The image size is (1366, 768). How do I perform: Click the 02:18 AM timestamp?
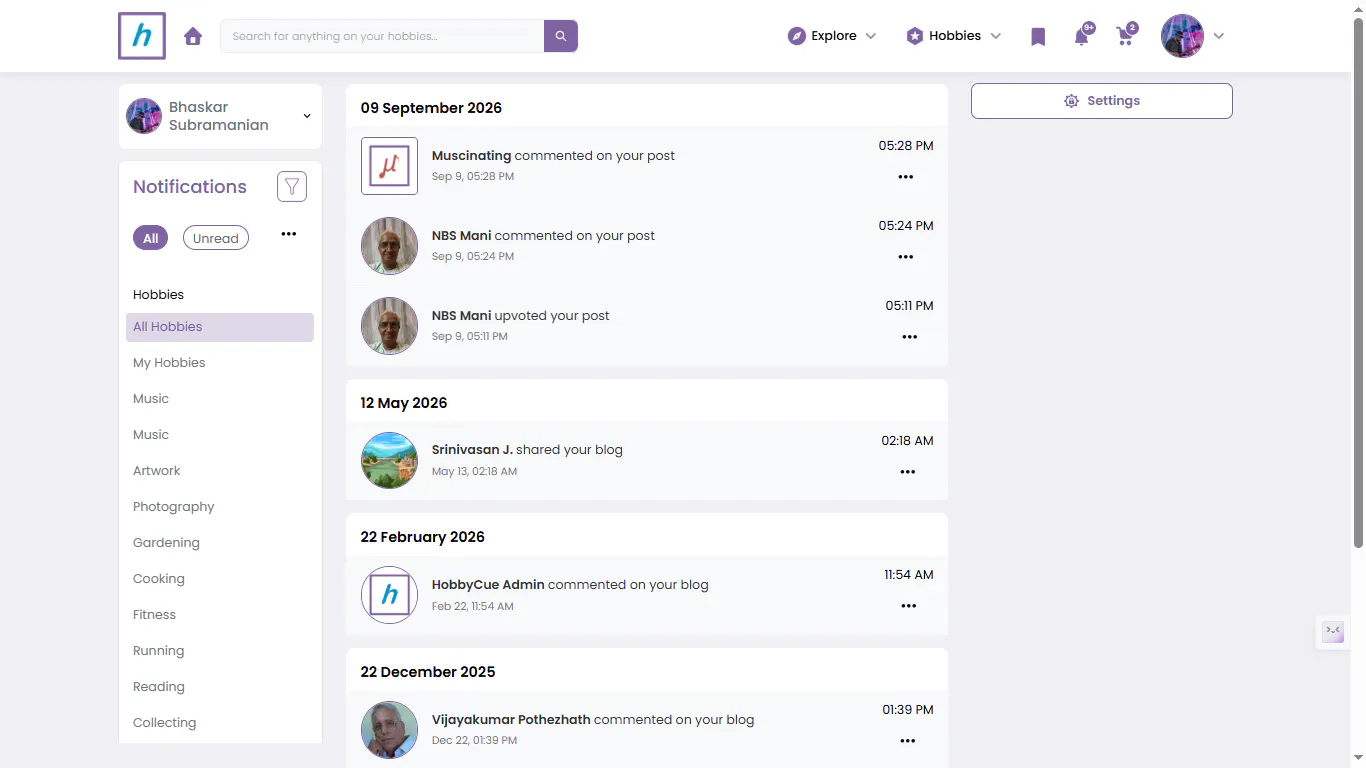(x=907, y=441)
